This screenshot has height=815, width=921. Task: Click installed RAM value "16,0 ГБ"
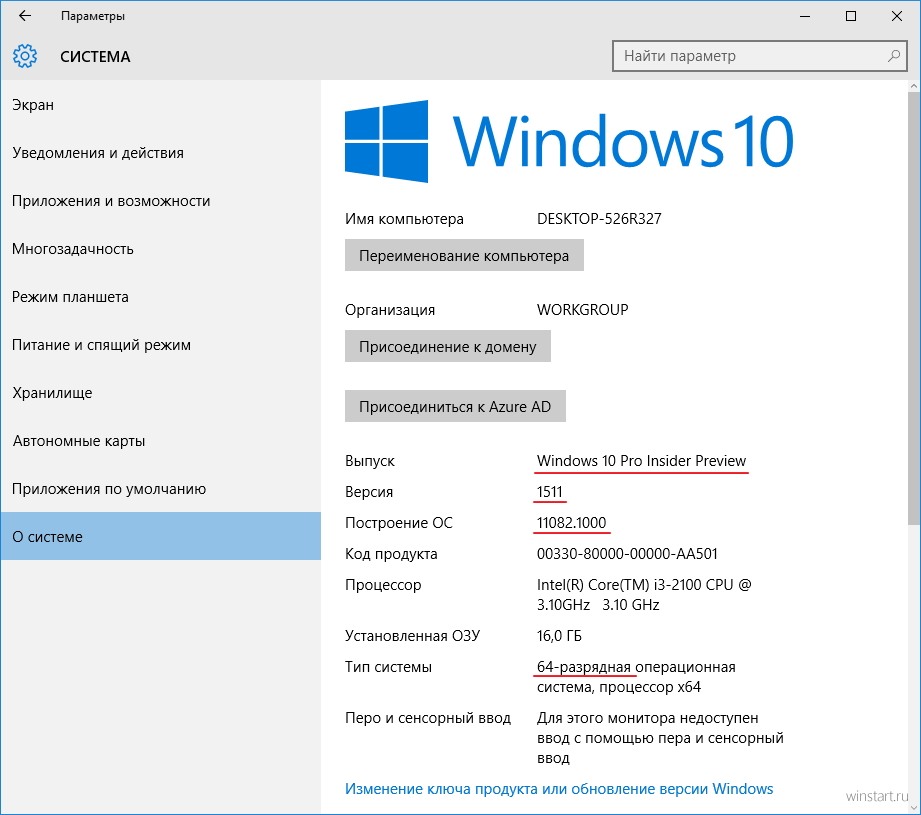[x=559, y=636]
